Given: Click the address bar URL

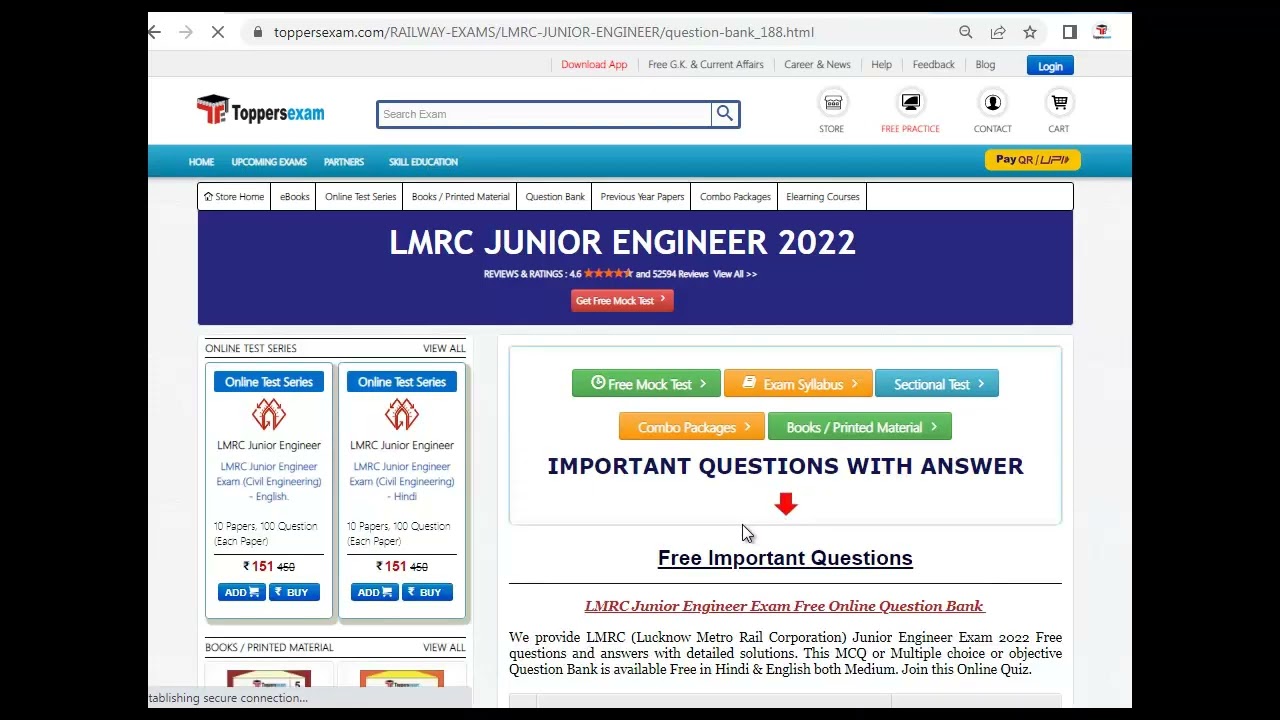Looking at the screenshot, I should tap(544, 32).
